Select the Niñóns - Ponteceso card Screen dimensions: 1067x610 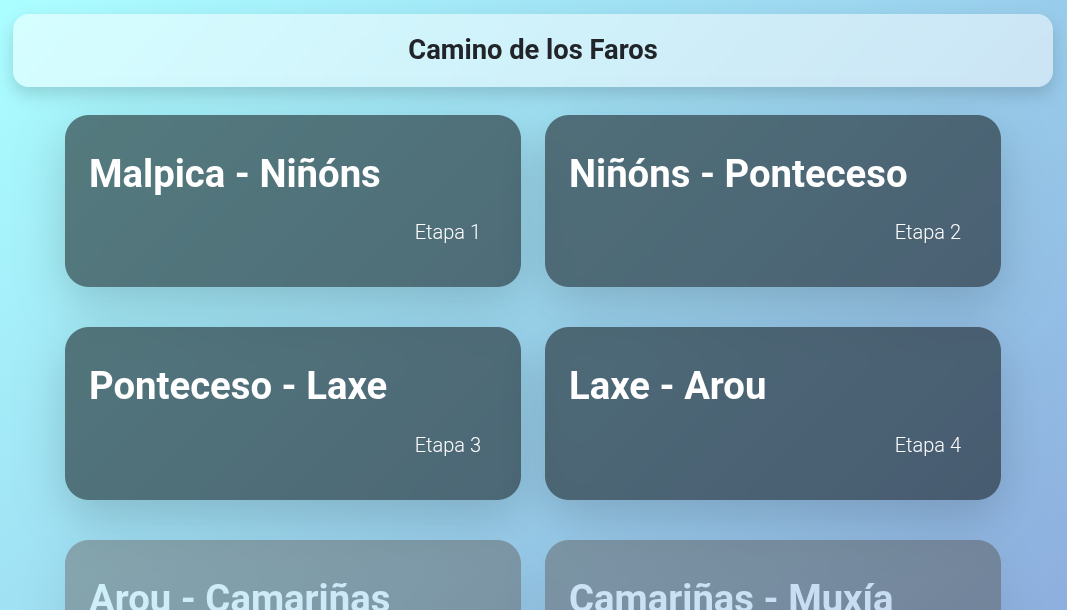point(772,200)
